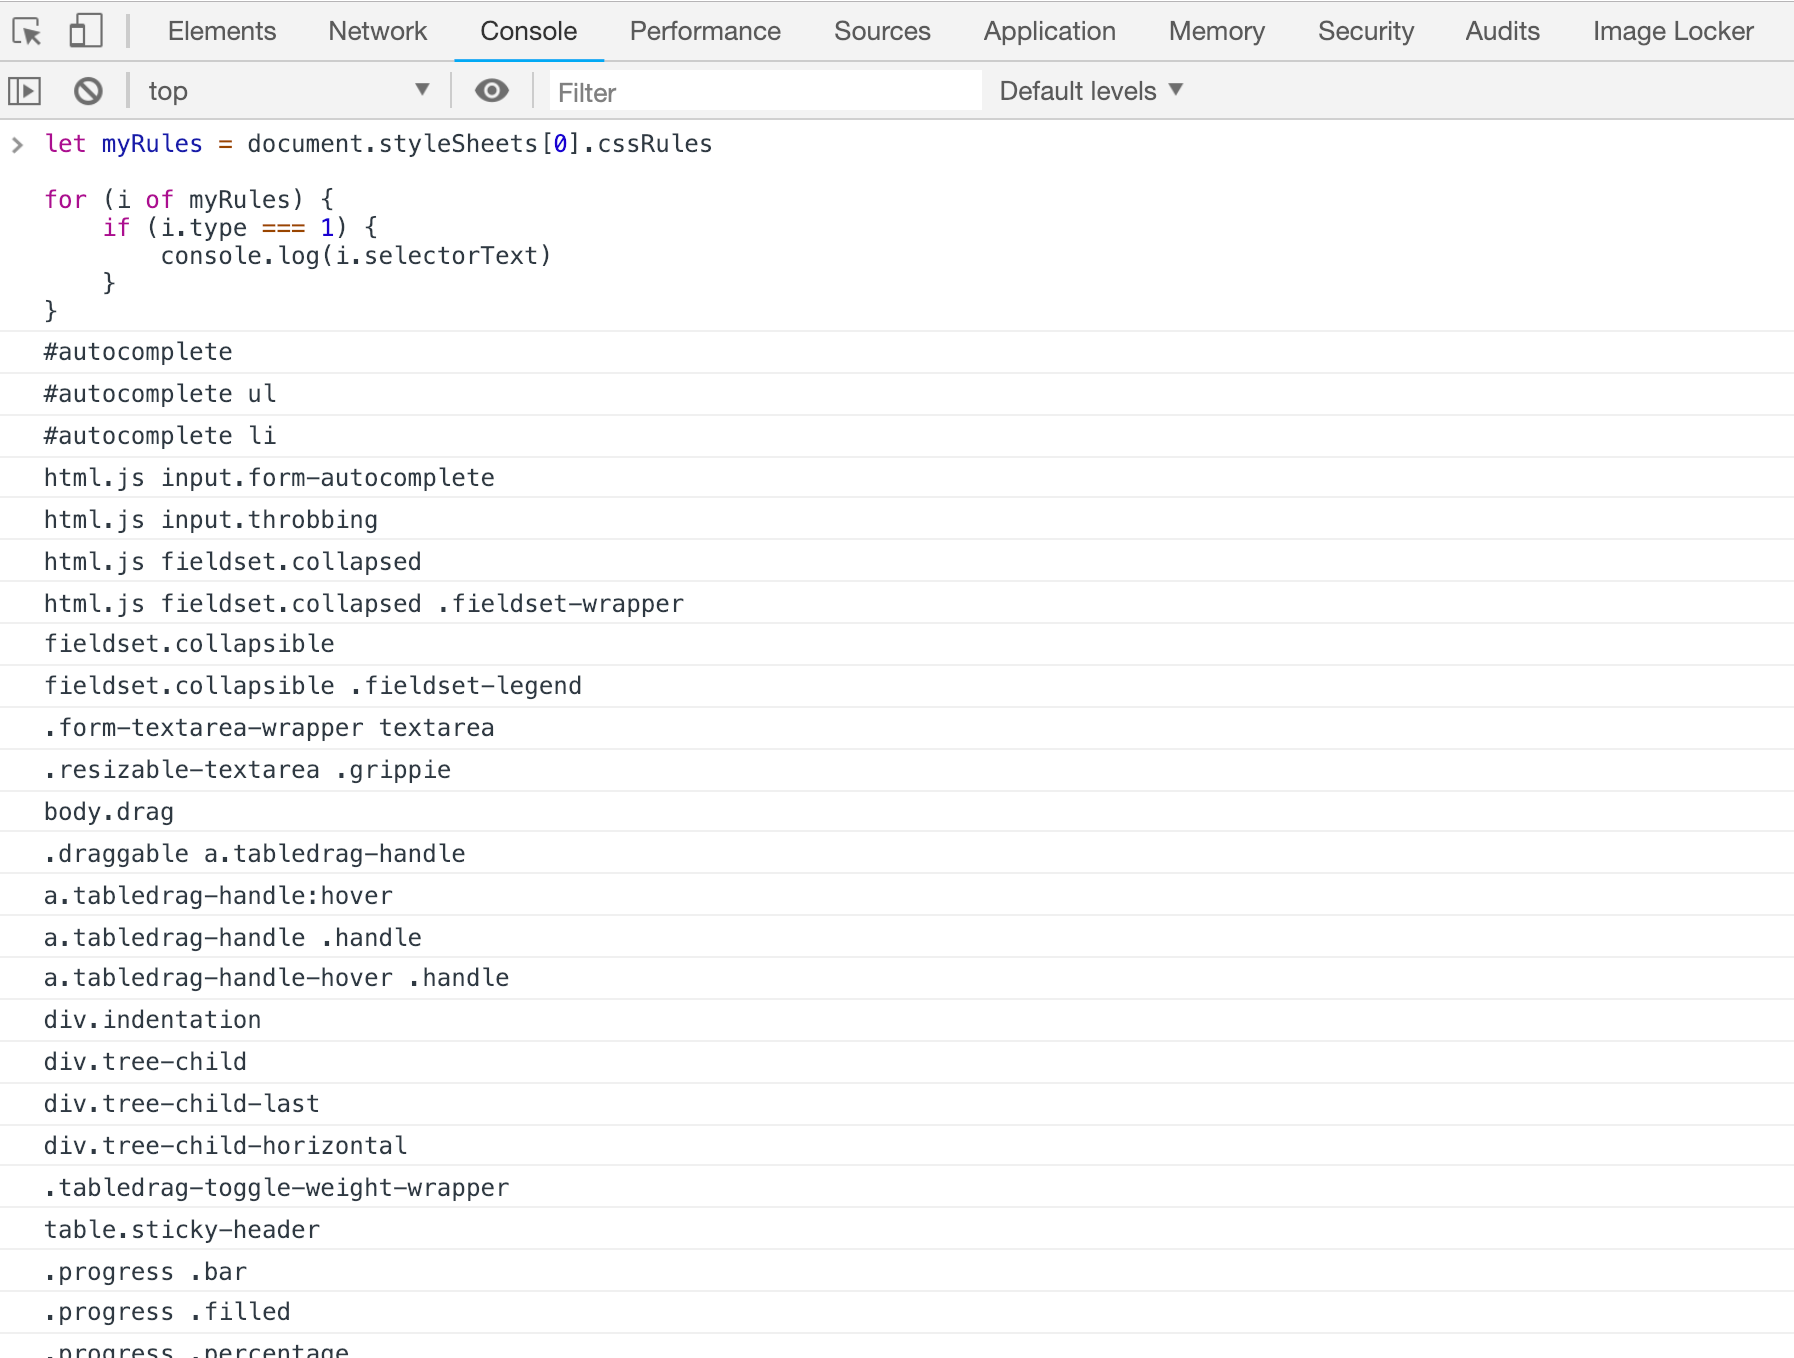Click the input prompt chevron beside the code
This screenshot has height=1358, width=1794.
17,145
